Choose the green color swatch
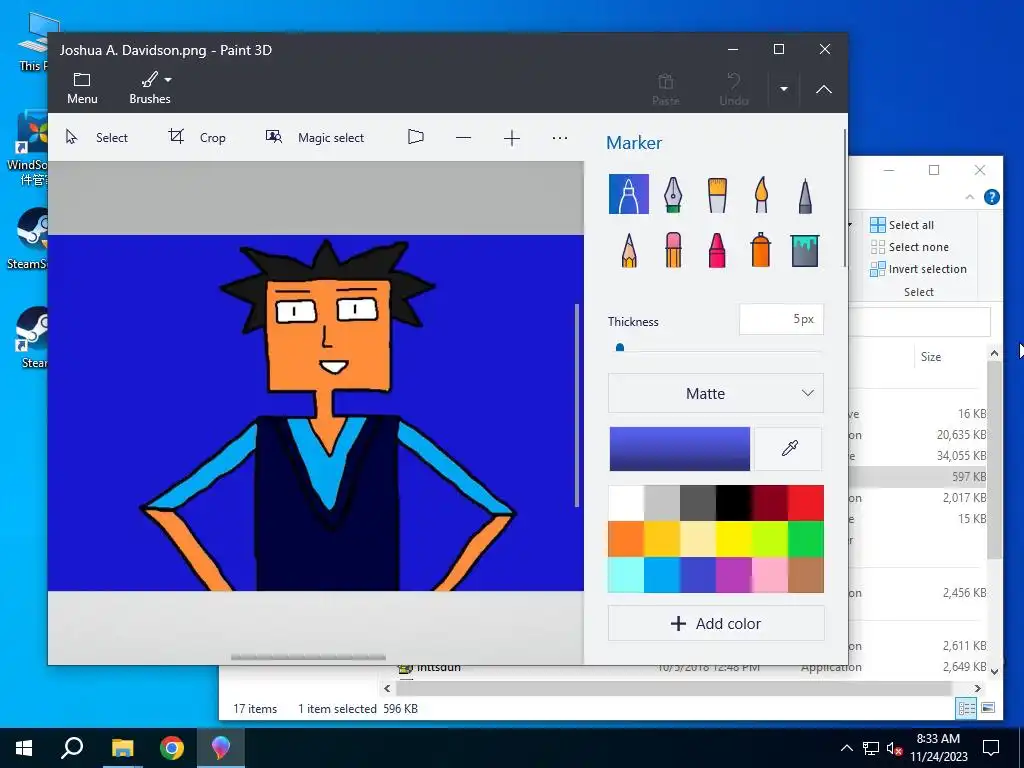 (806, 539)
